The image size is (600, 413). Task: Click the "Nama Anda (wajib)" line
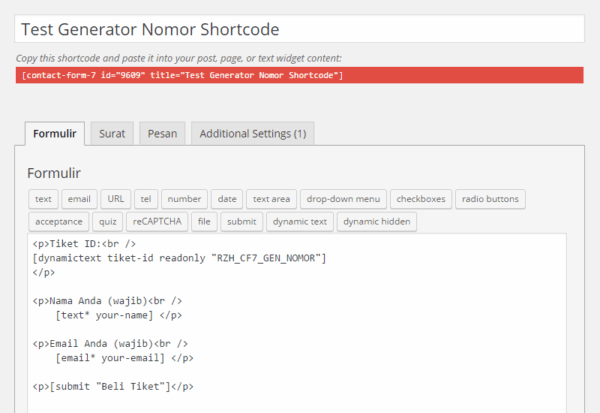(x=107, y=301)
